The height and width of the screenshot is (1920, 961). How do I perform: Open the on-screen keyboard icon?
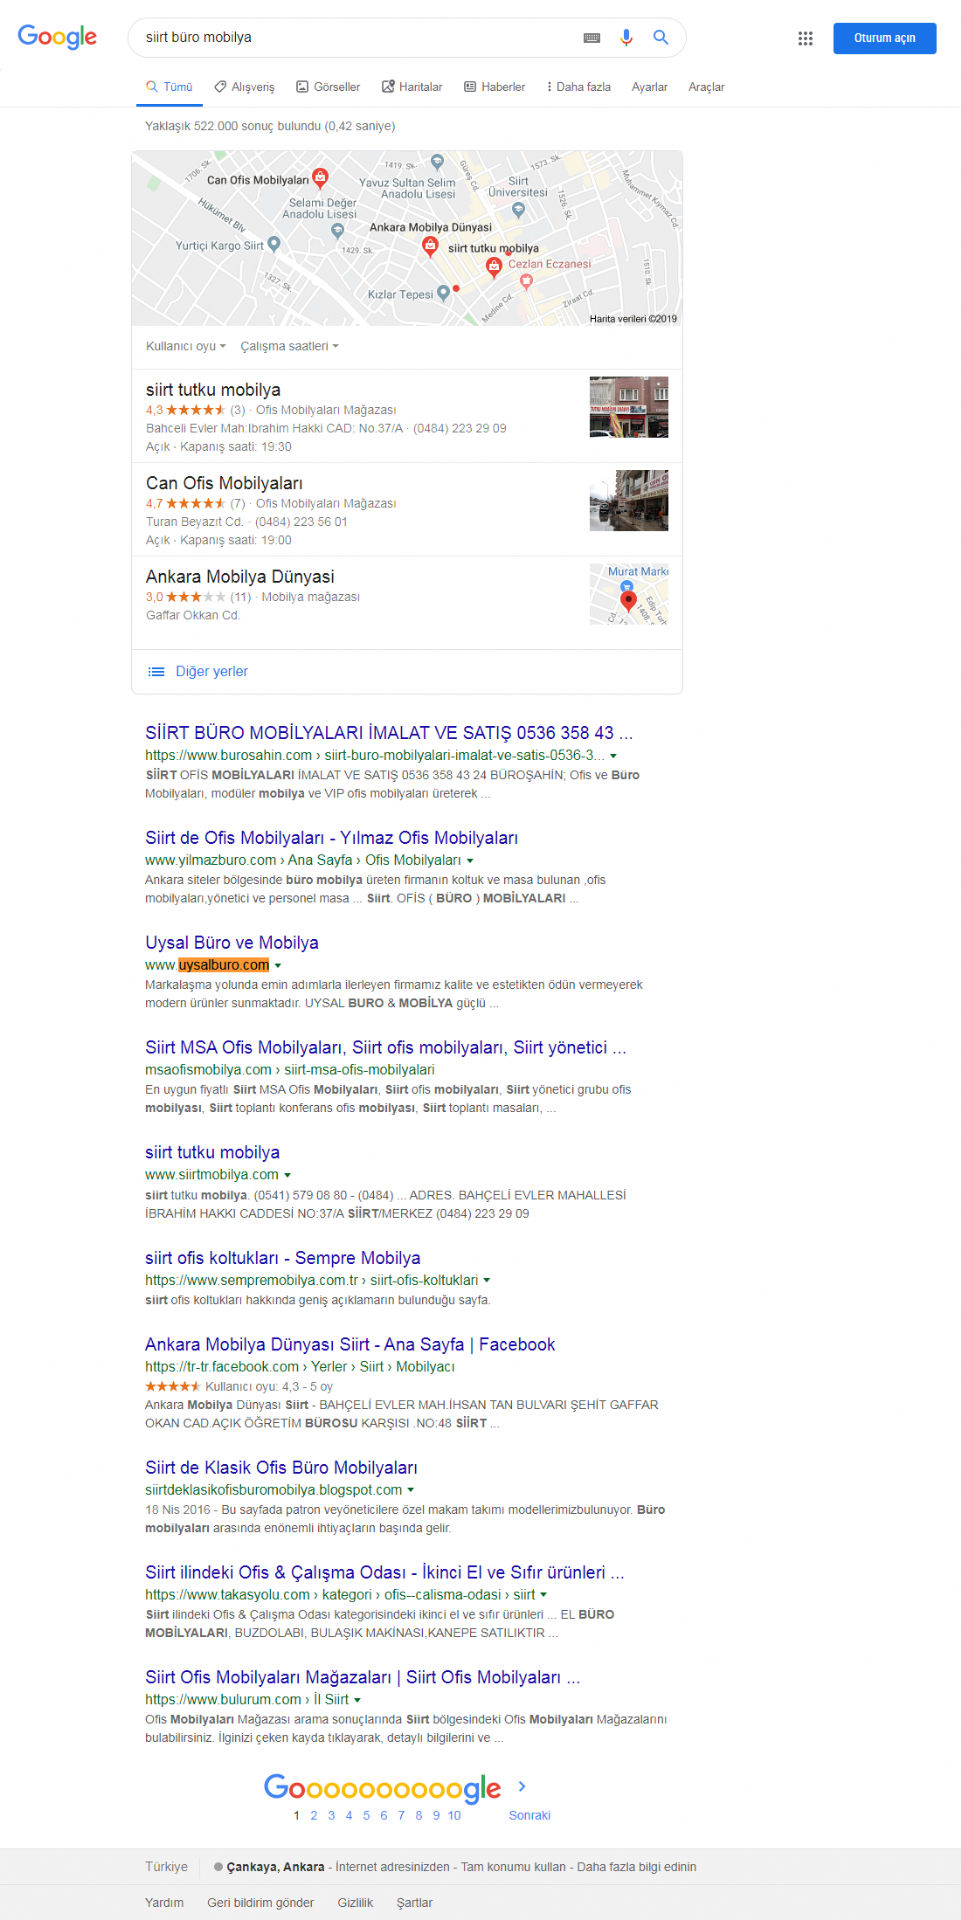click(592, 38)
